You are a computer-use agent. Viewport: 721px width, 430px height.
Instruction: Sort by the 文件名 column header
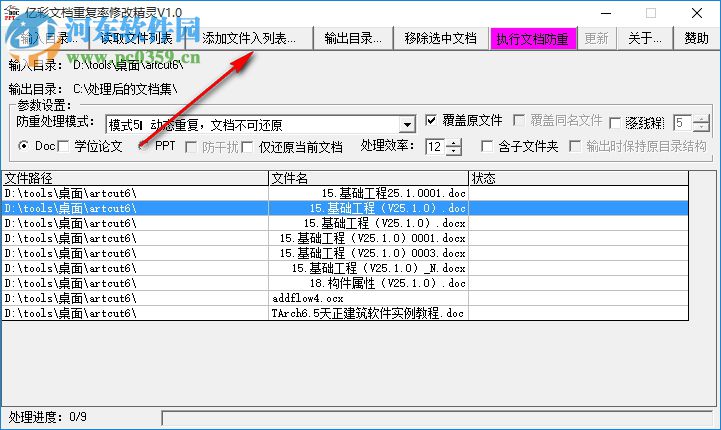pos(368,178)
